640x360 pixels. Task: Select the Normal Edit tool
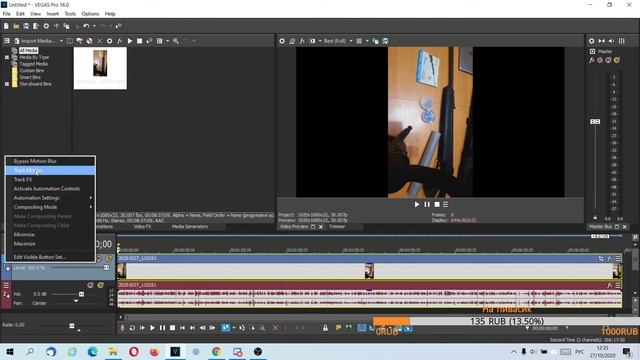(x=225, y=328)
